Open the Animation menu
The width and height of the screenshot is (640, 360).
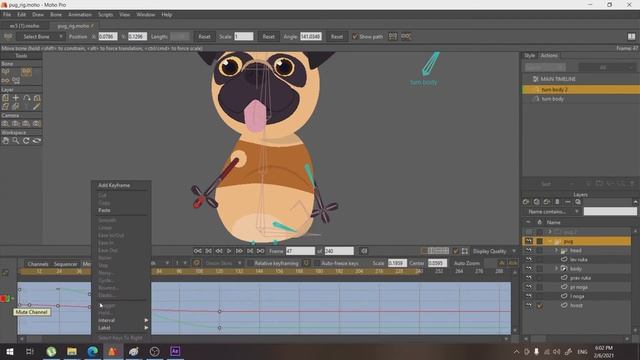[x=80, y=15]
